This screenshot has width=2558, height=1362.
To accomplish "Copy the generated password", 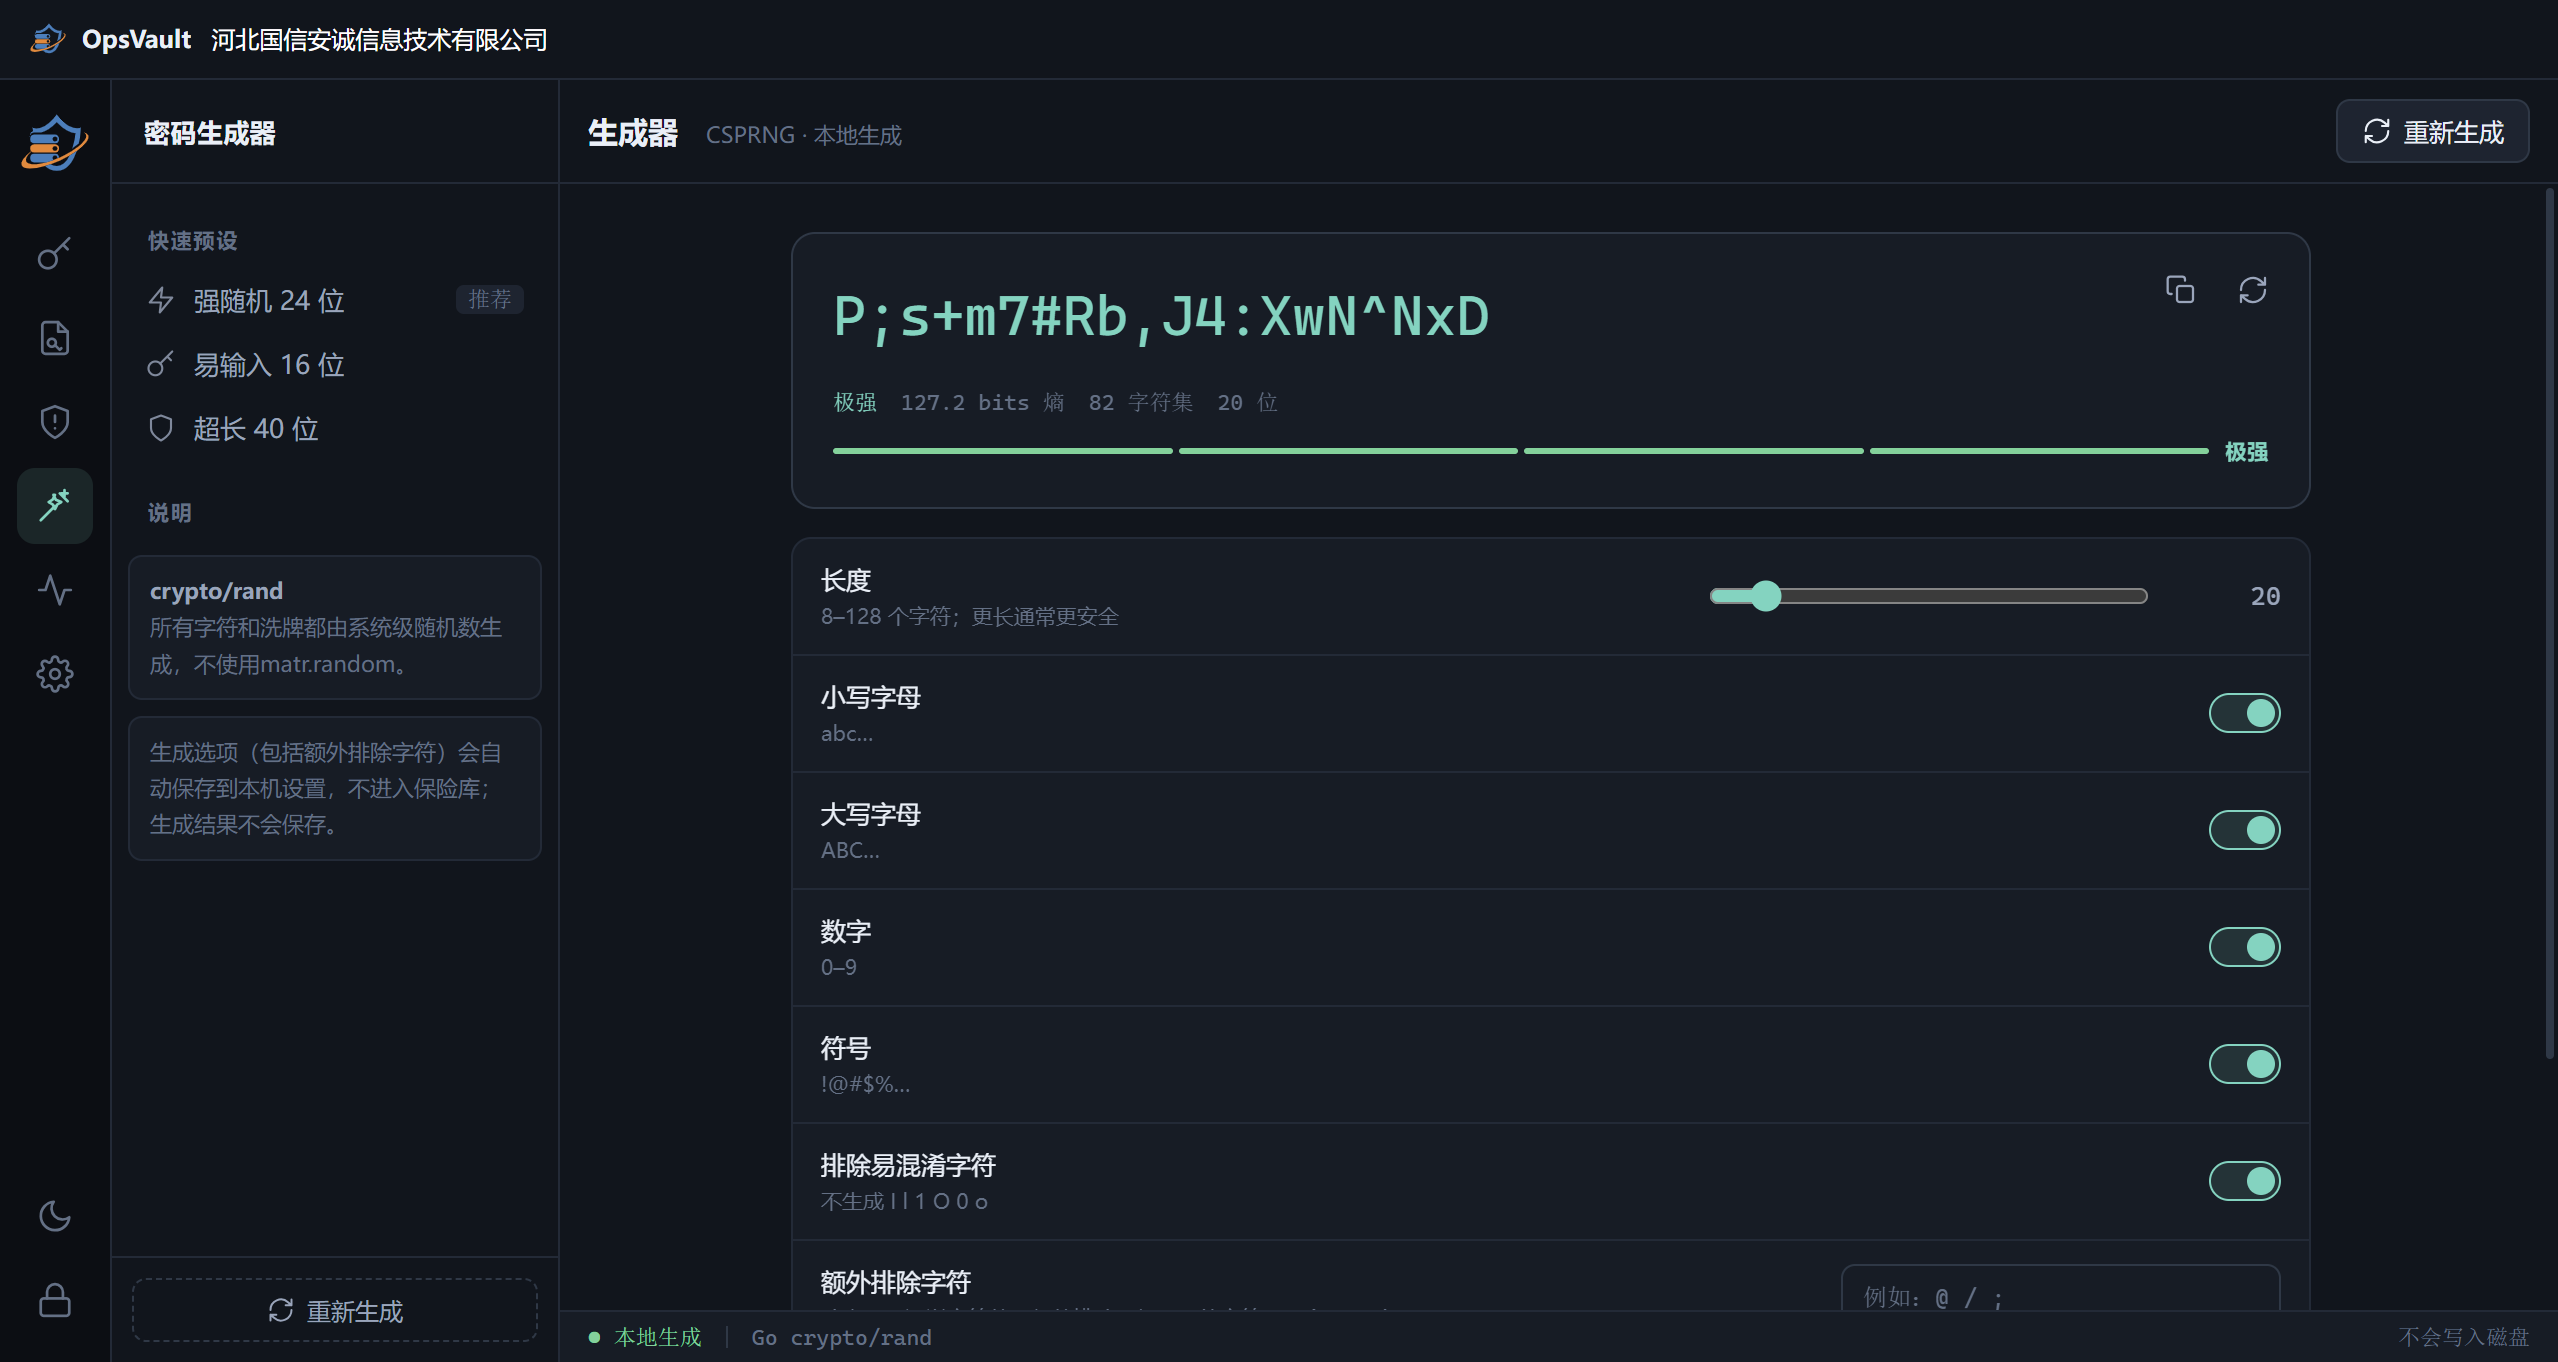I will pos(2180,290).
